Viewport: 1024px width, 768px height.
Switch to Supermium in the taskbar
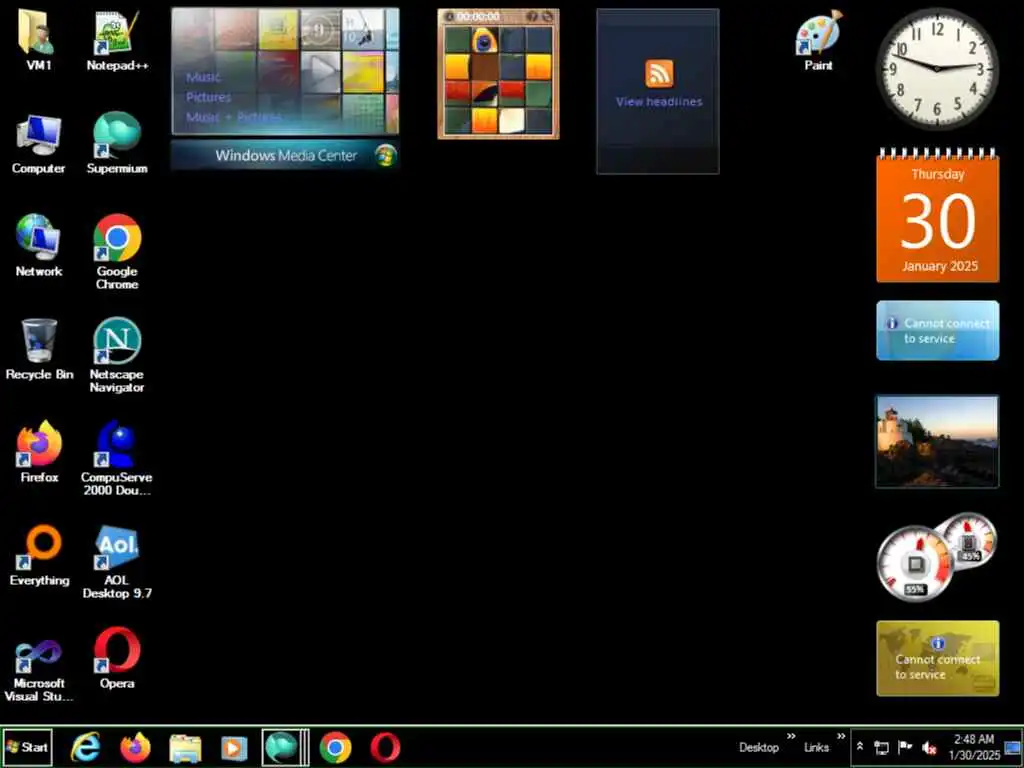281,748
